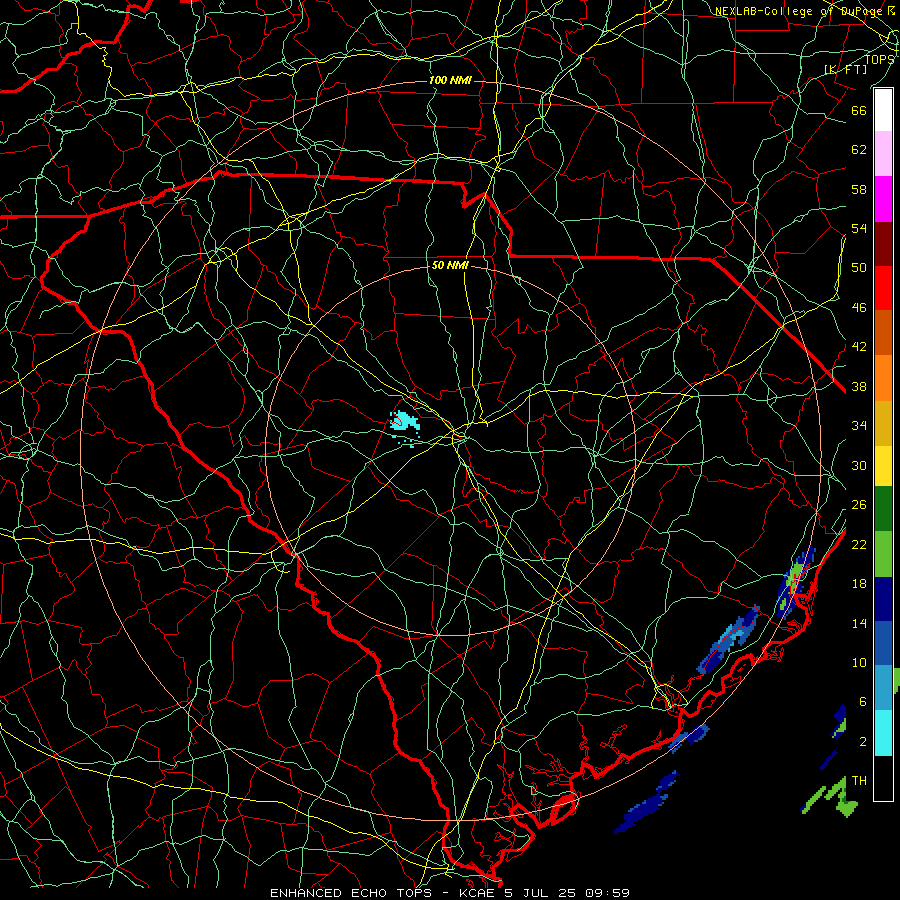Click the 'KCAE' radar site identifier
The image size is (900, 900).
click(476, 893)
